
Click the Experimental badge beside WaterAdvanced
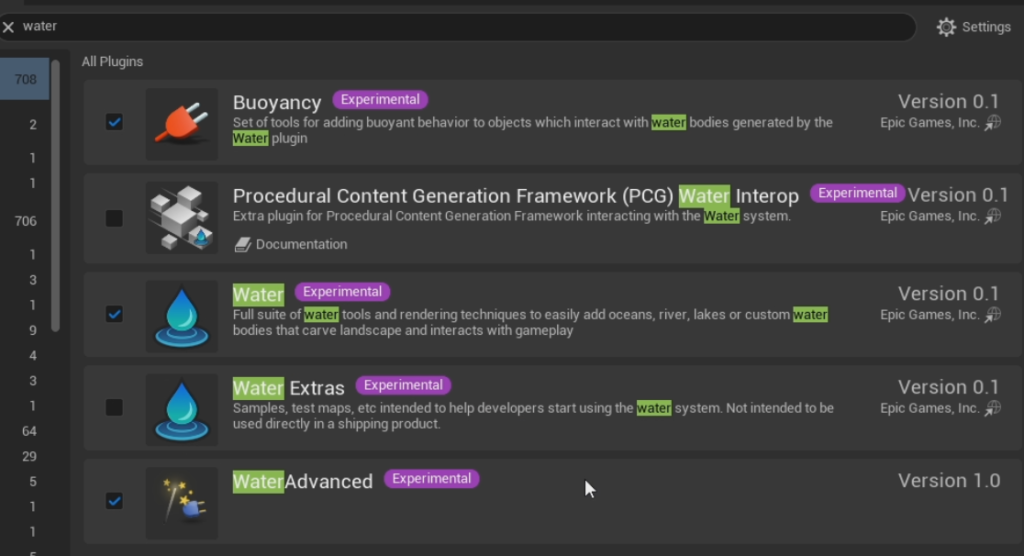[x=431, y=478]
